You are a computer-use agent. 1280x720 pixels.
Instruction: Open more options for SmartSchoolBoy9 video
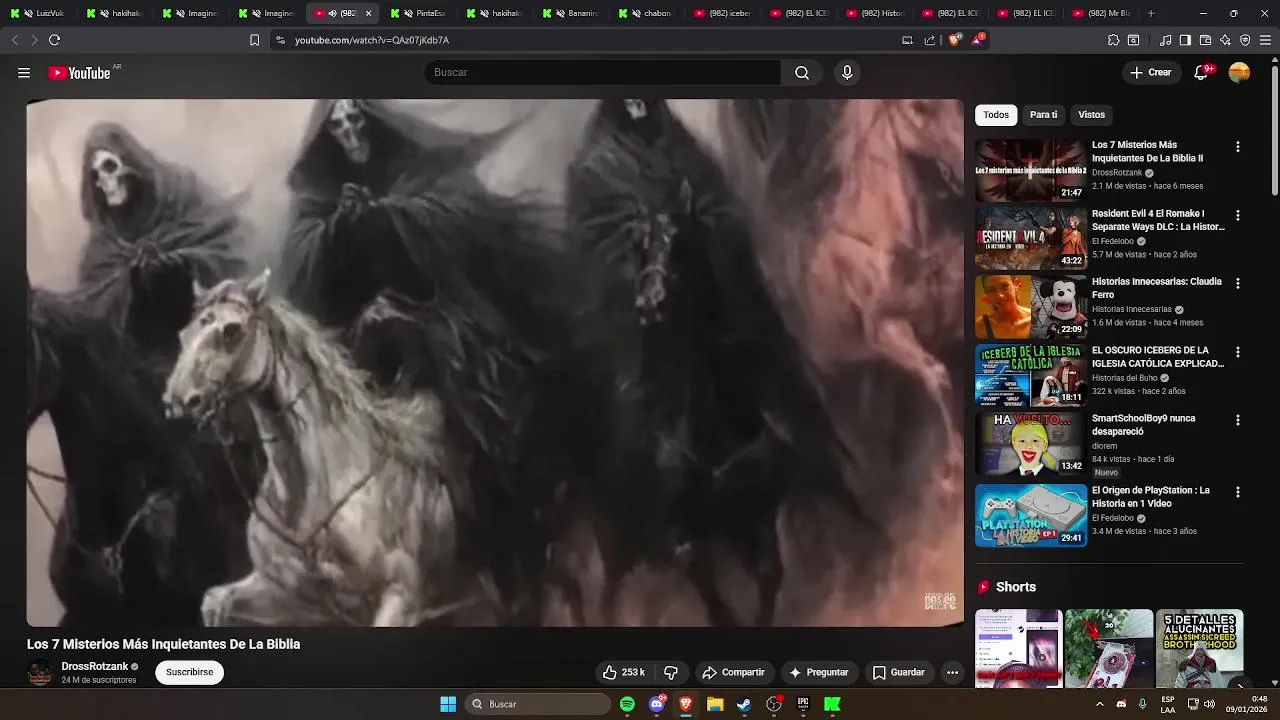(x=1237, y=420)
